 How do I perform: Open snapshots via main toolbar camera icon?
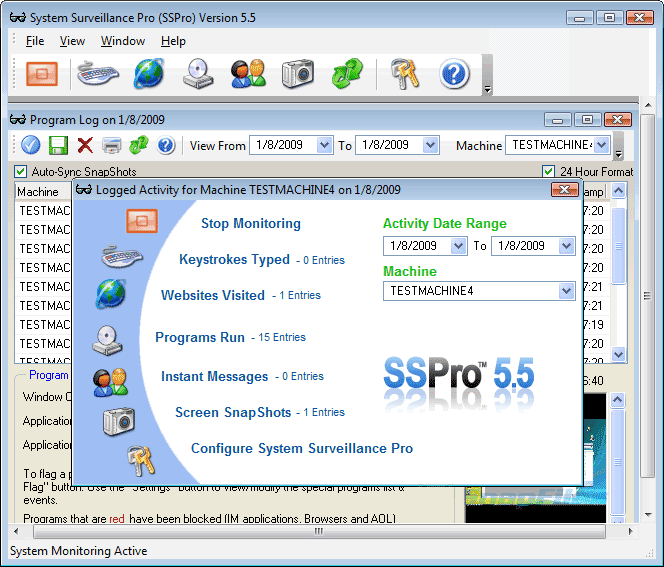pyautogui.click(x=298, y=74)
